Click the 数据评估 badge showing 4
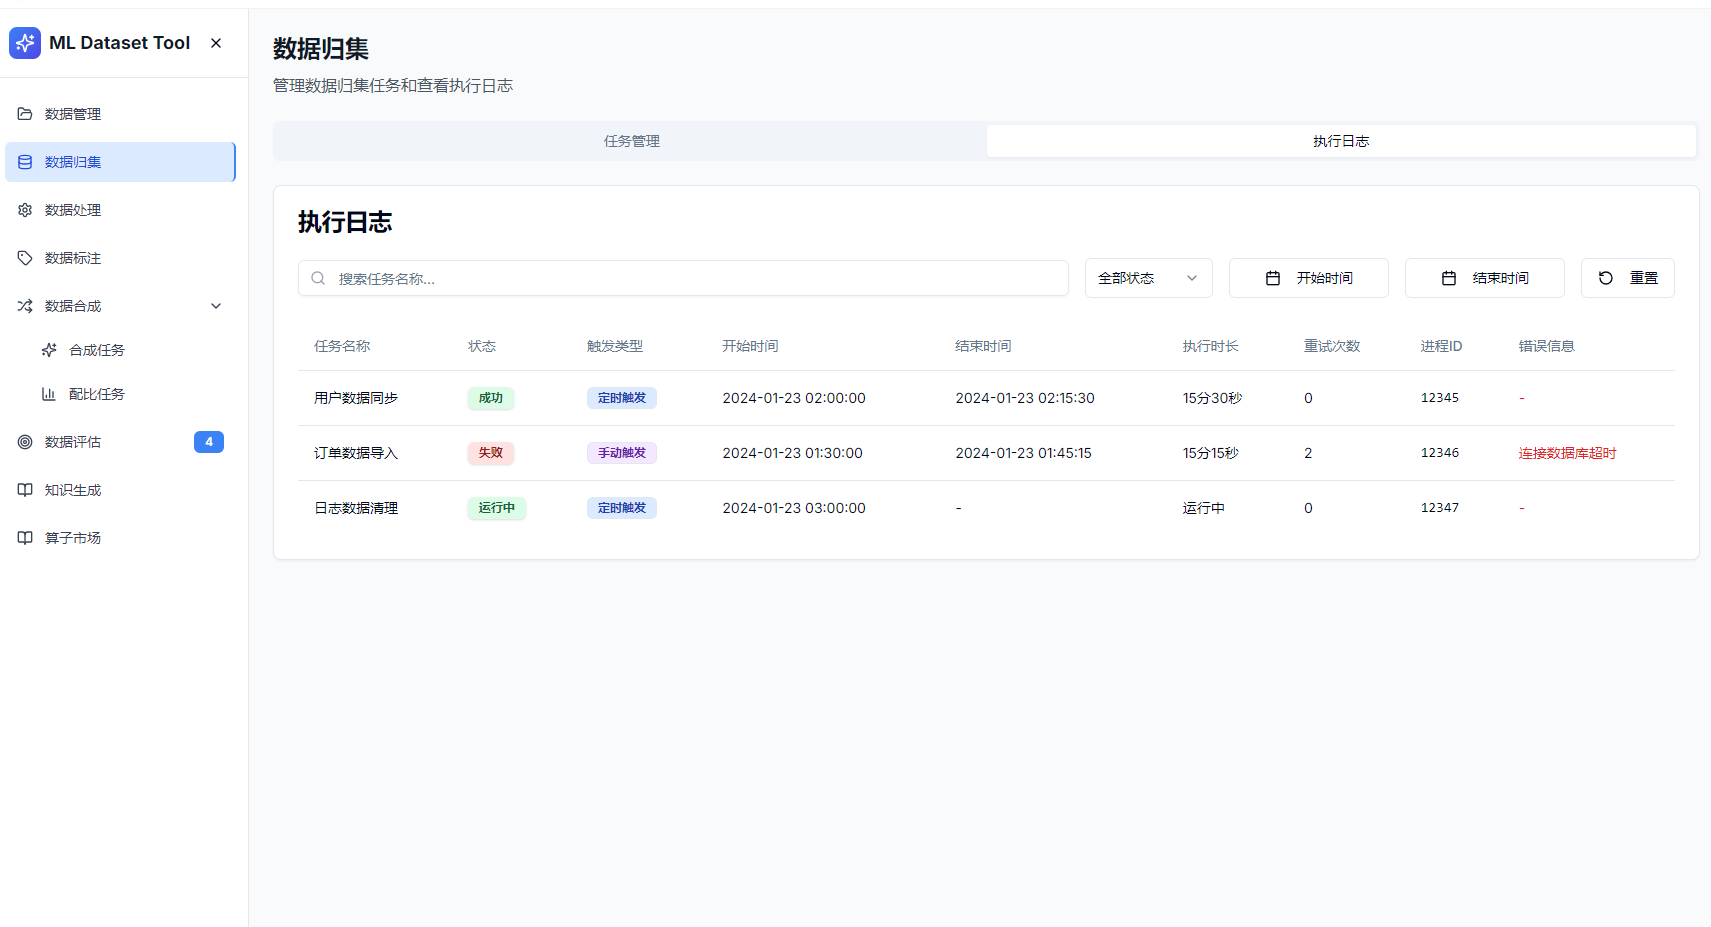The width and height of the screenshot is (1711, 927). [x=209, y=442]
